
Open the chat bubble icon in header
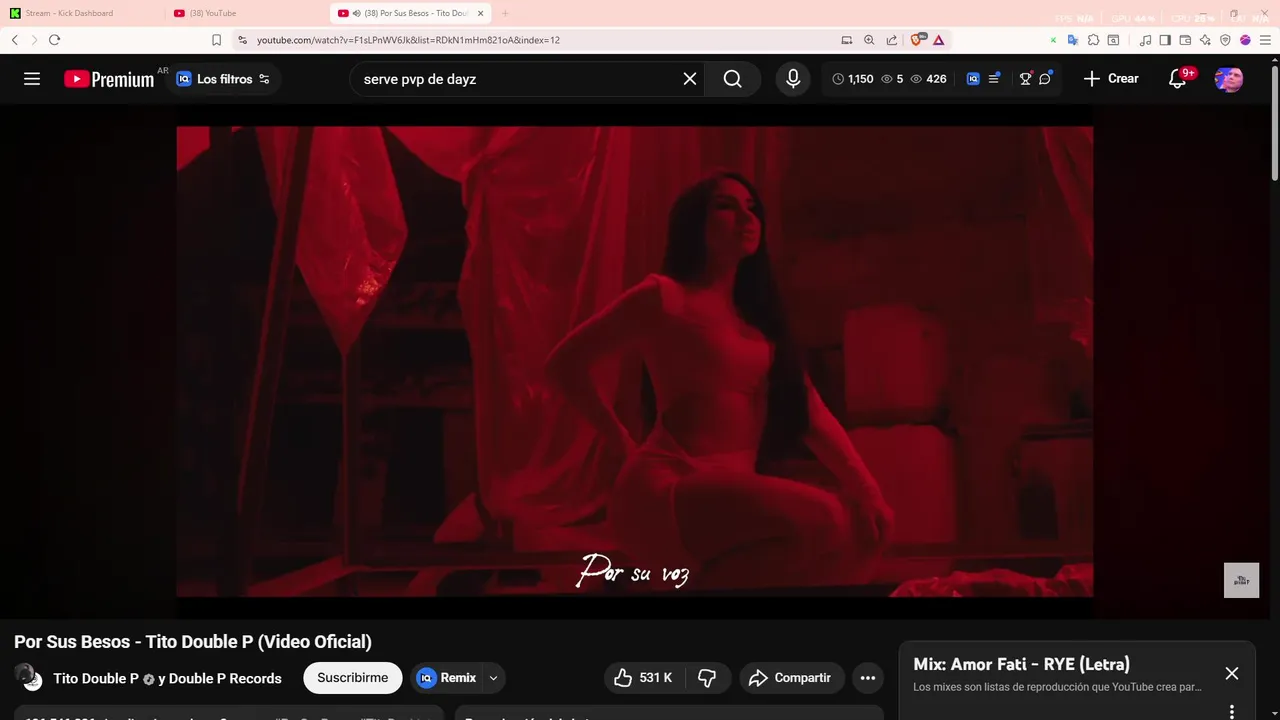point(1046,79)
